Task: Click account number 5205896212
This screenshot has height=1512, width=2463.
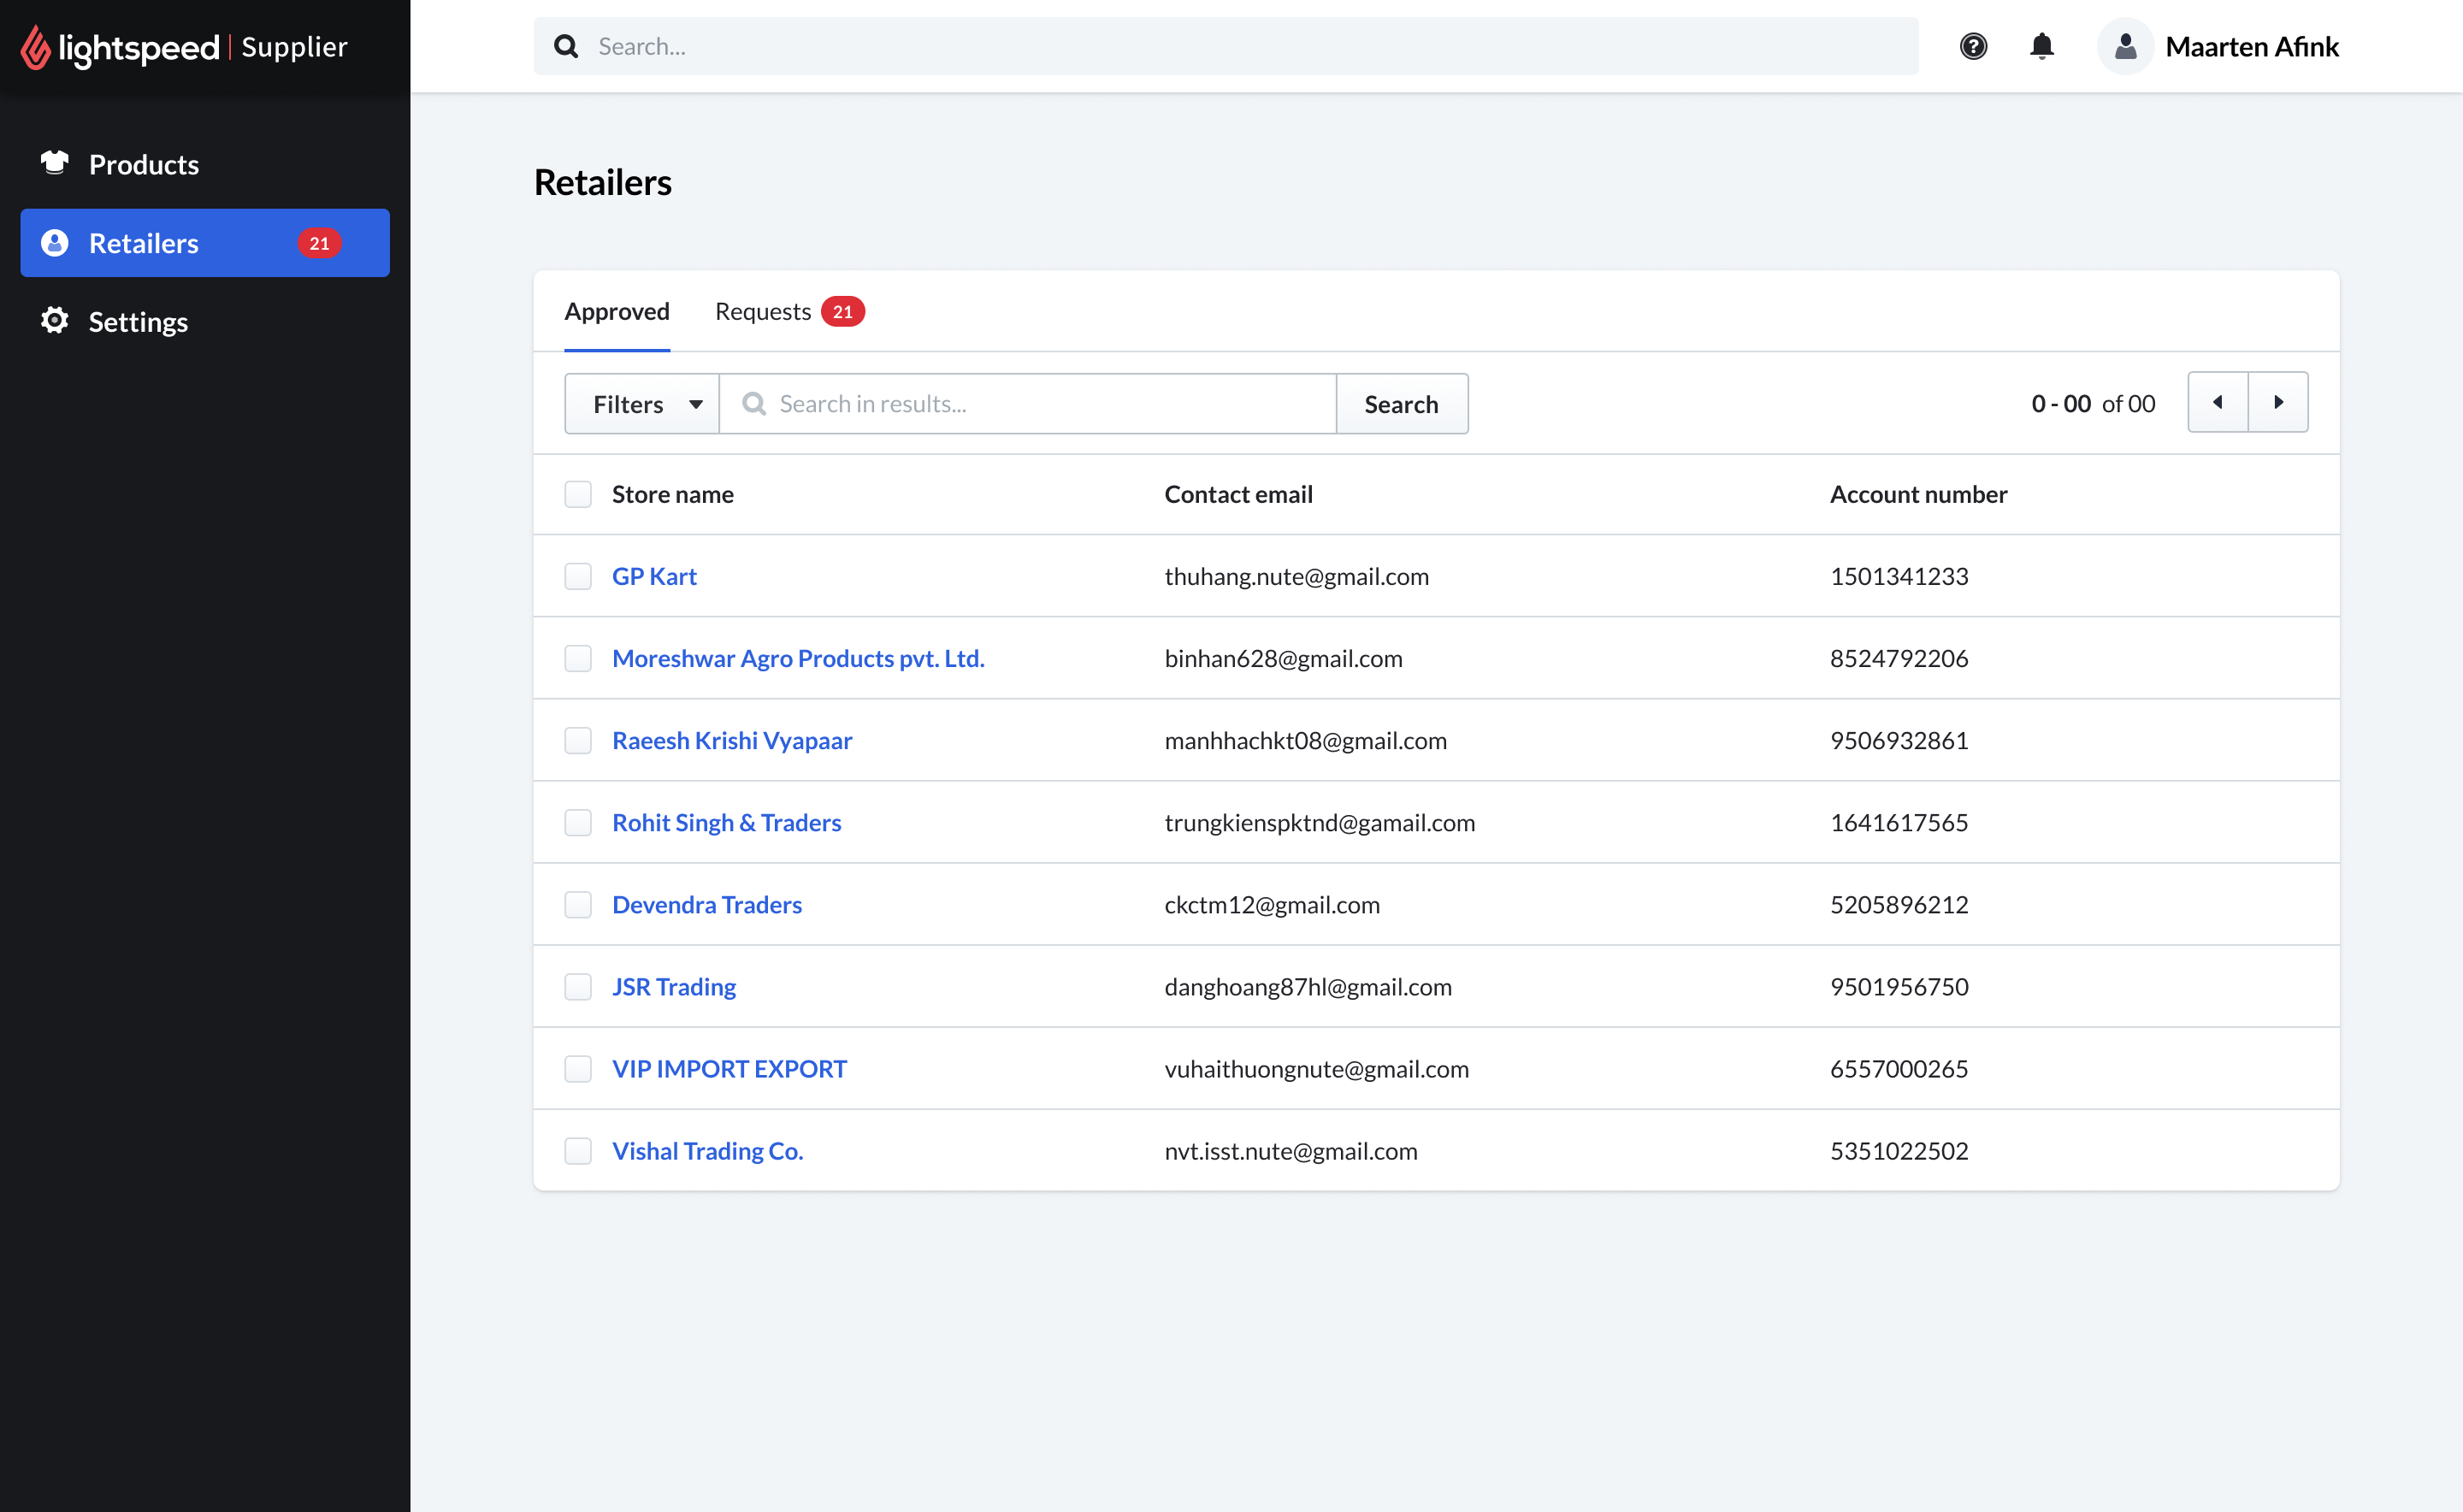Action: point(1899,904)
